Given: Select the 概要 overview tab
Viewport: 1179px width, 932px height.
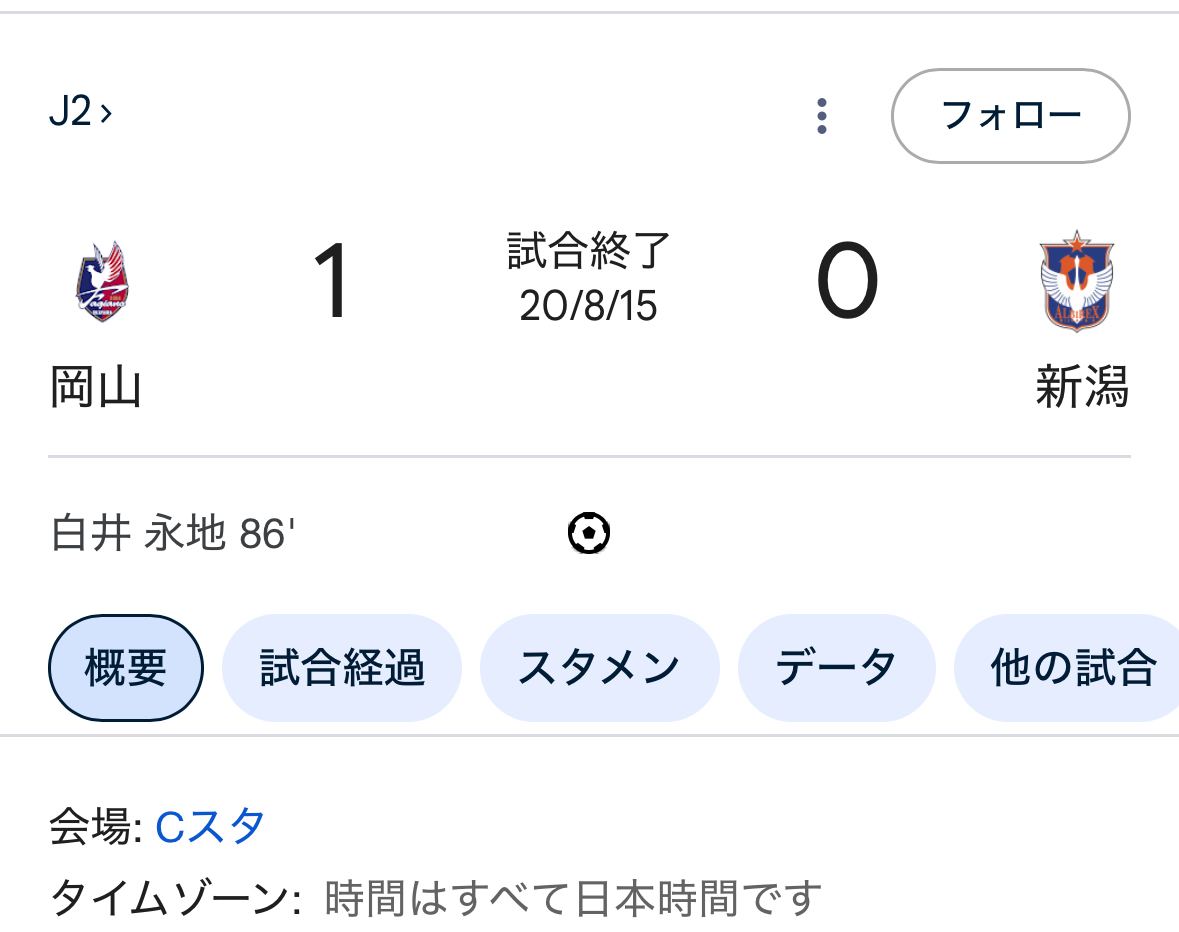Looking at the screenshot, I should click(x=126, y=668).
